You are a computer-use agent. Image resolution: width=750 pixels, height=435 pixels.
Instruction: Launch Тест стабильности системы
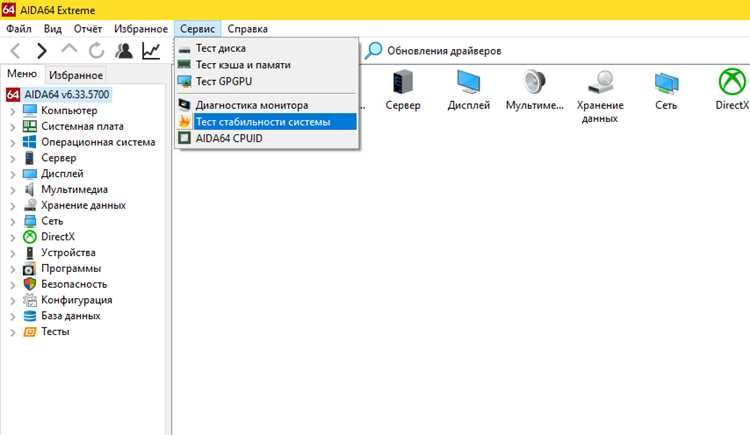(267, 122)
